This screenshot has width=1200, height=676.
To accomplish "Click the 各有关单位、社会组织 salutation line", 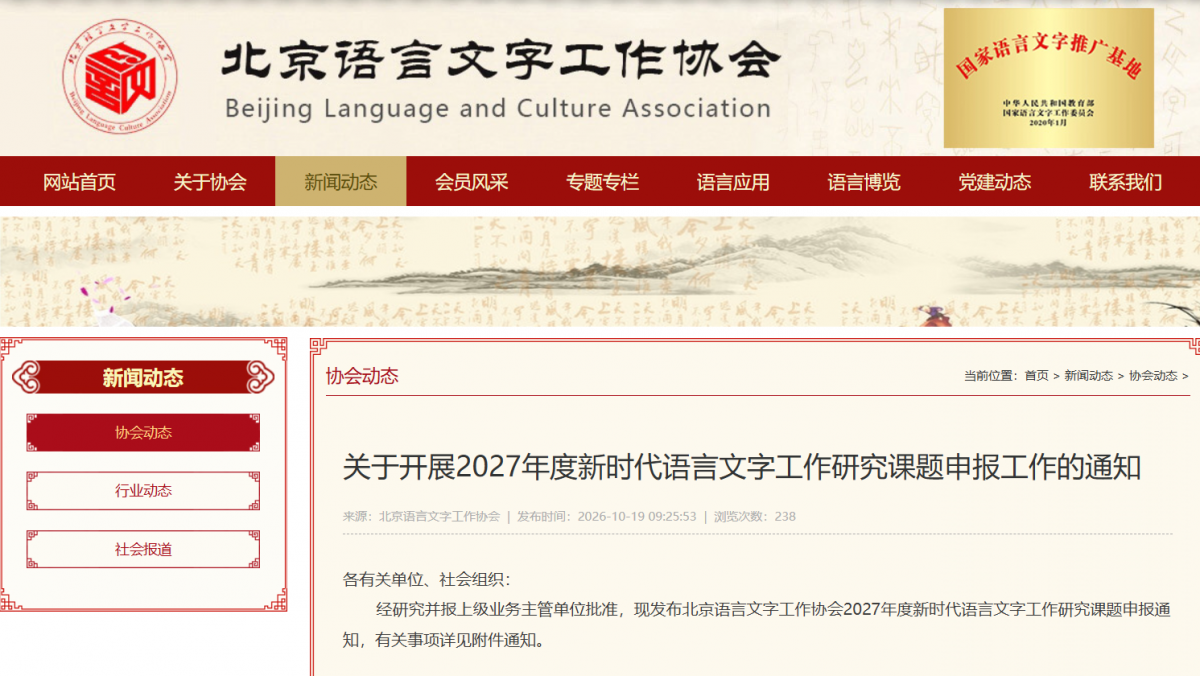I will click(x=427, y=579).
